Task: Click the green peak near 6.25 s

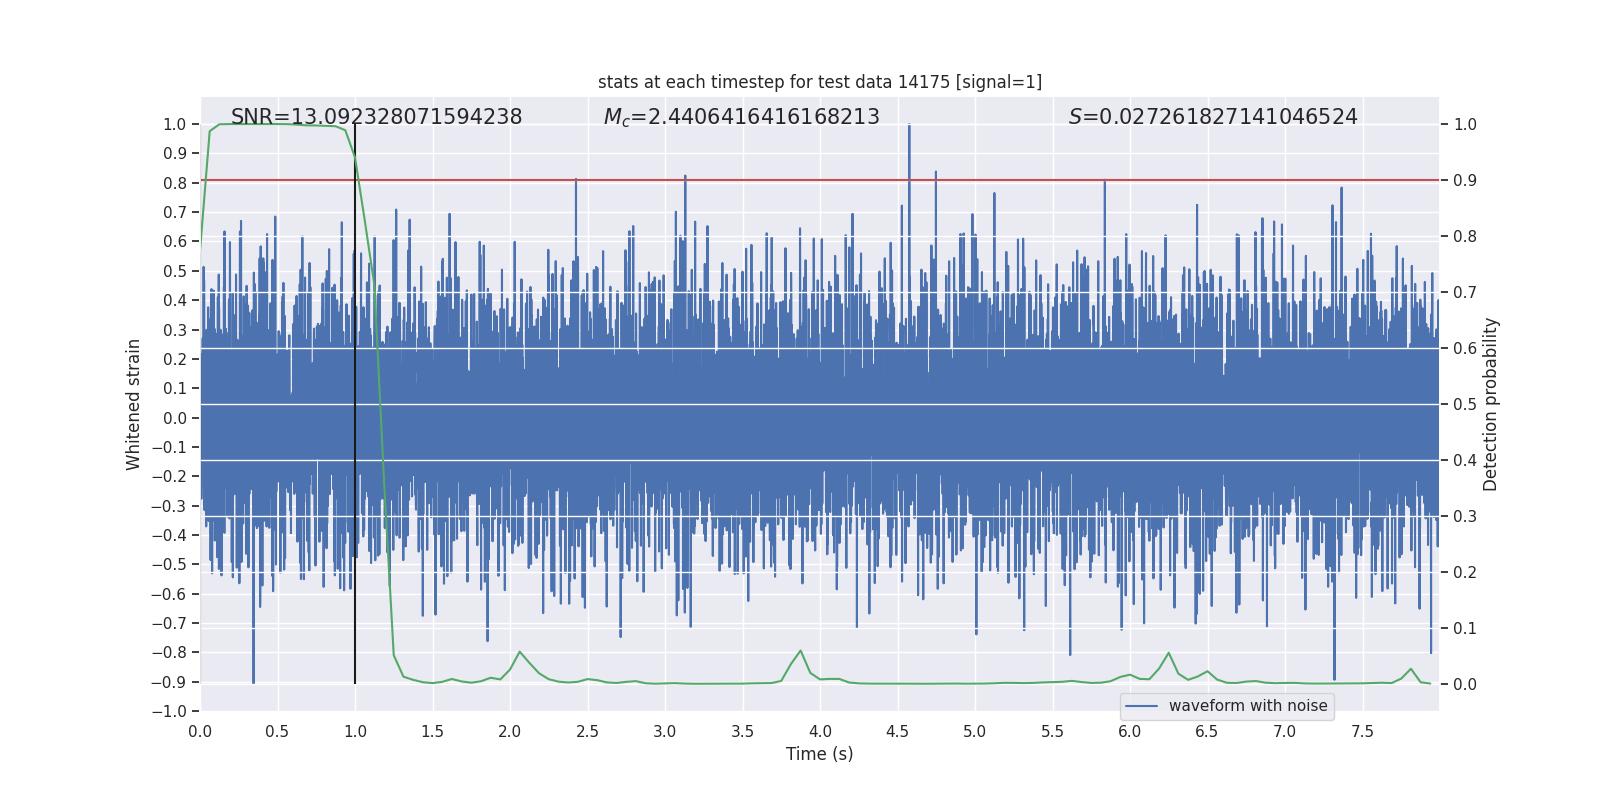Action: coord(1168,654)
